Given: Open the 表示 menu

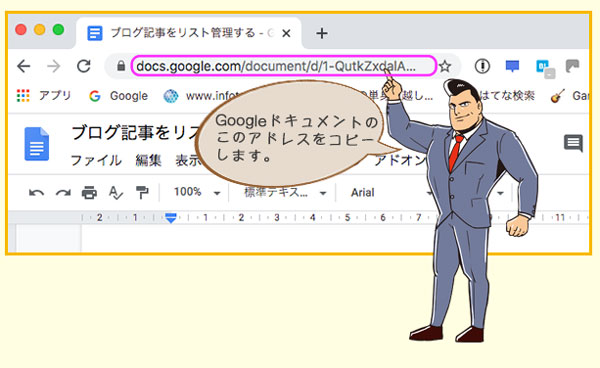Looking at the screenshot, I should (188, 160).
